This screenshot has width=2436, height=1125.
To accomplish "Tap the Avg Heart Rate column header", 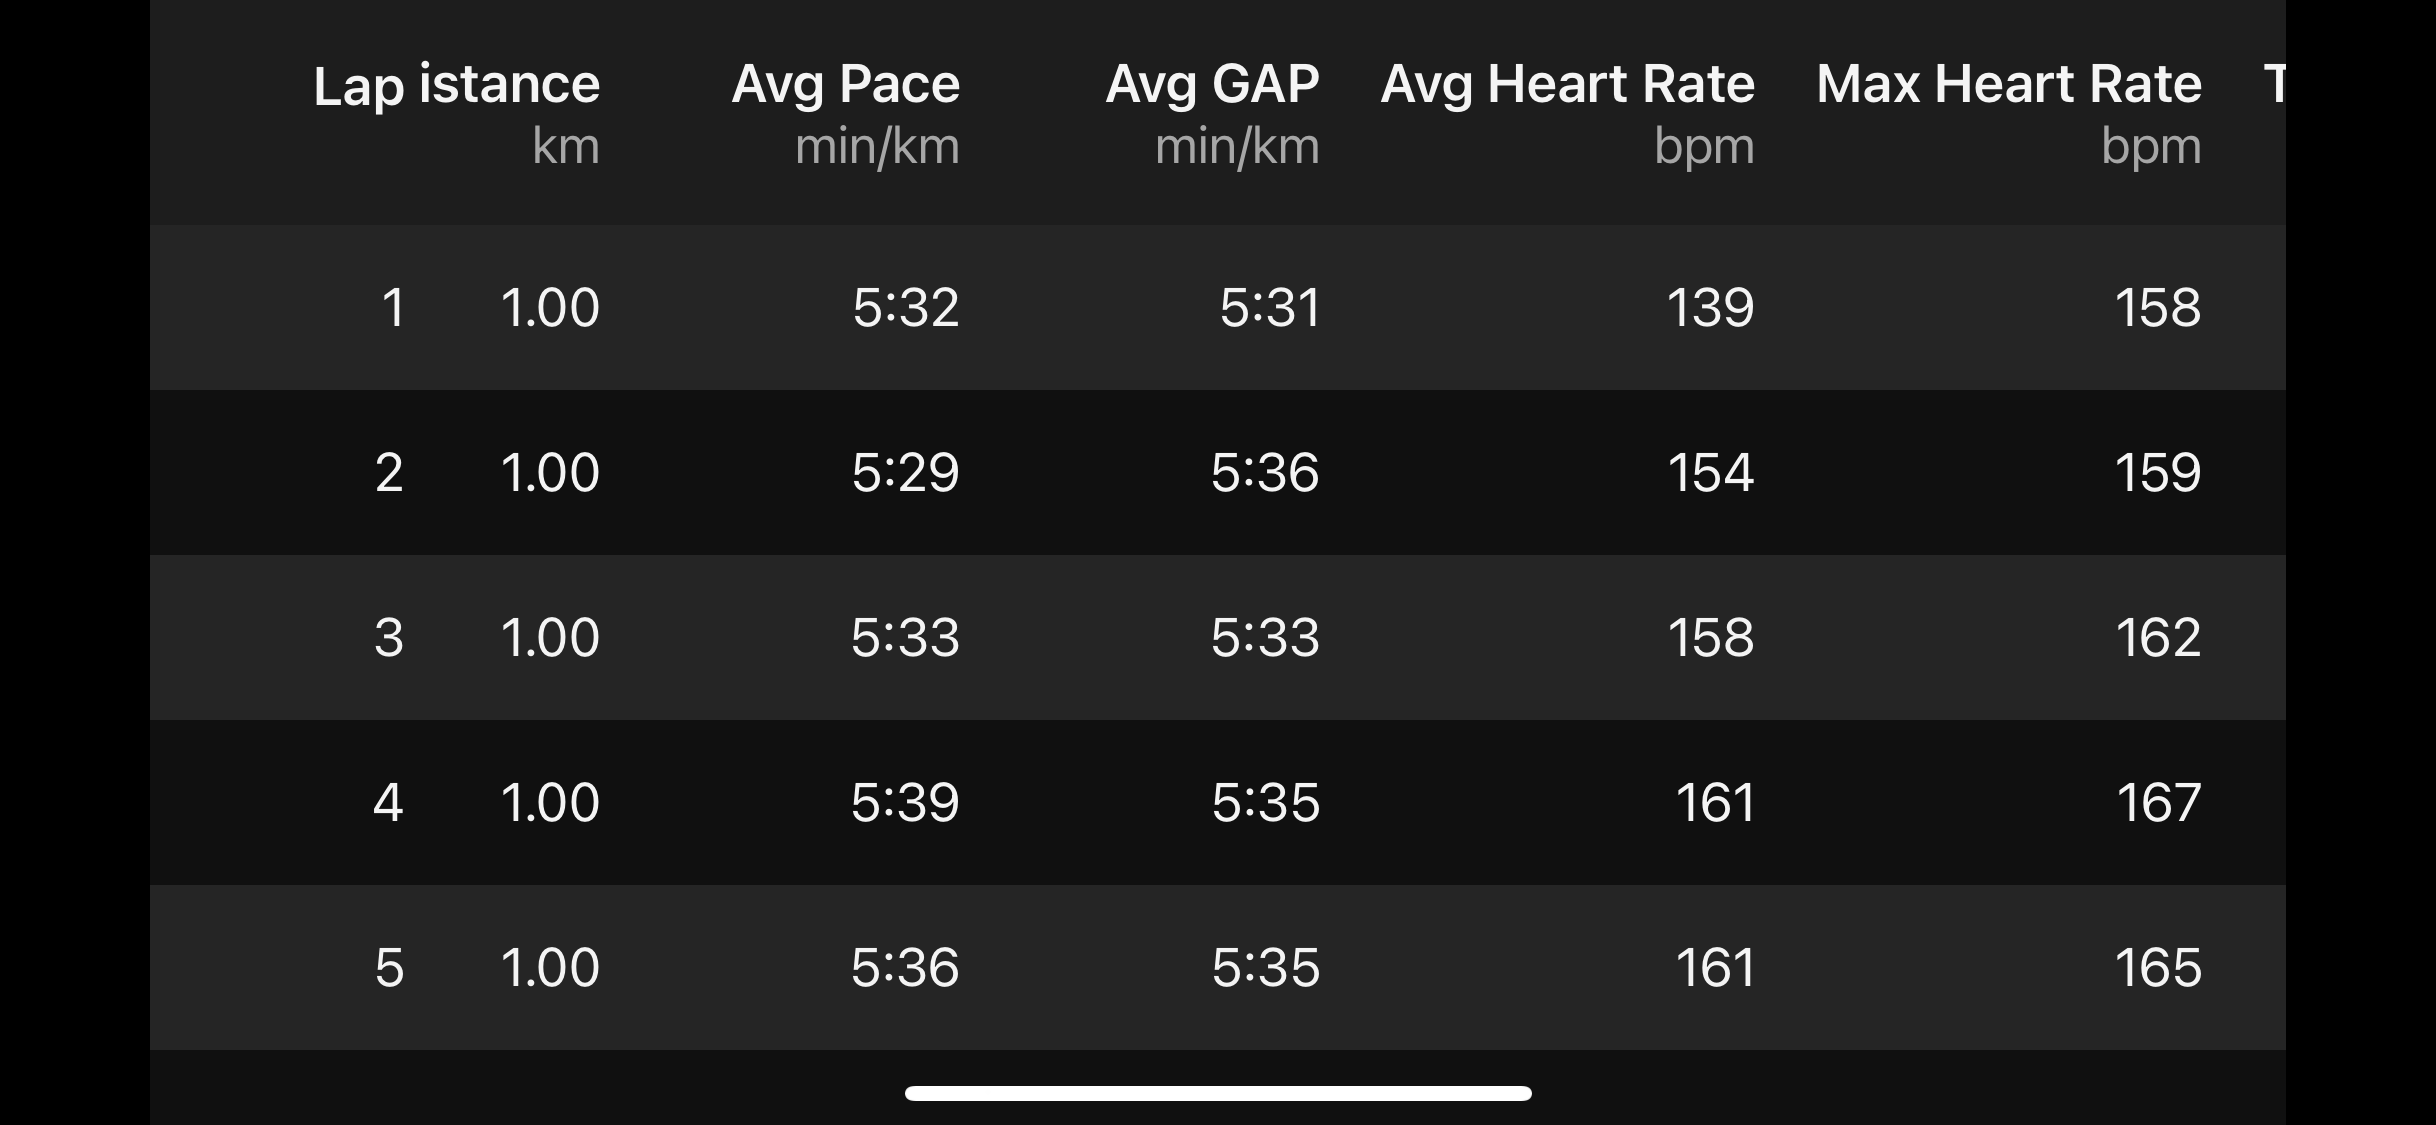I will tap(1567, 113).
